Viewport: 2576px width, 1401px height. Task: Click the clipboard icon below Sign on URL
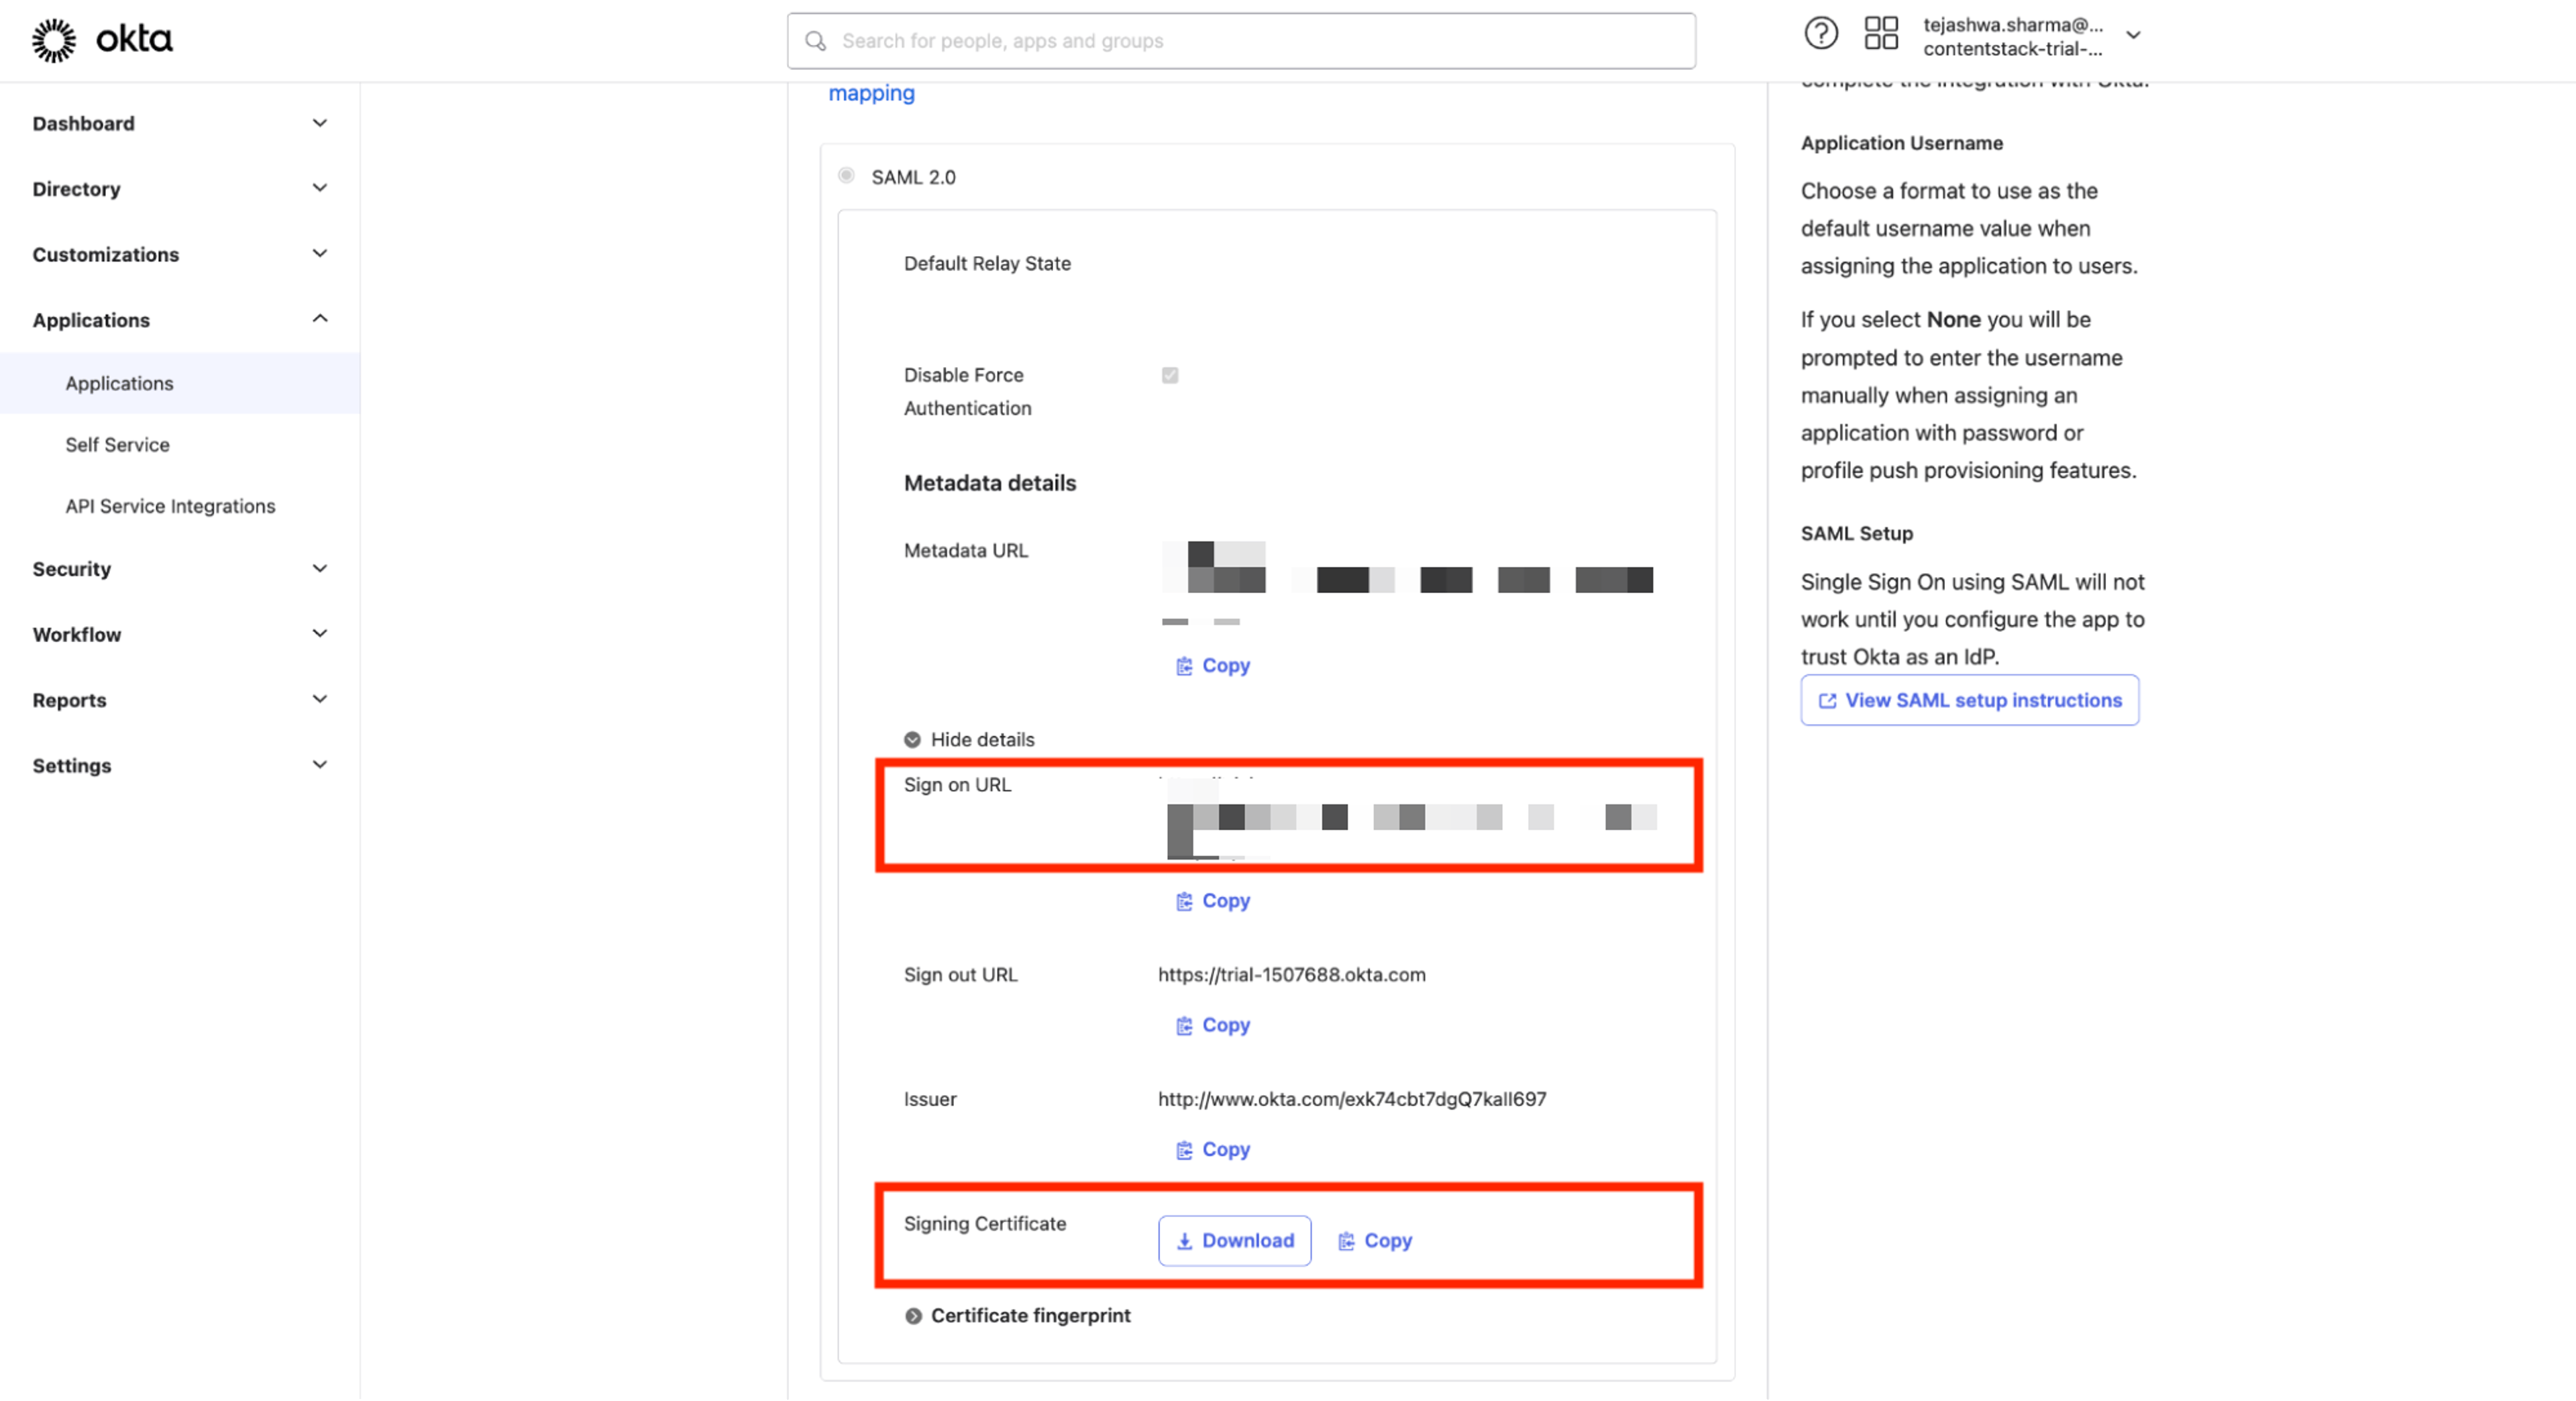click(1184, 901)
